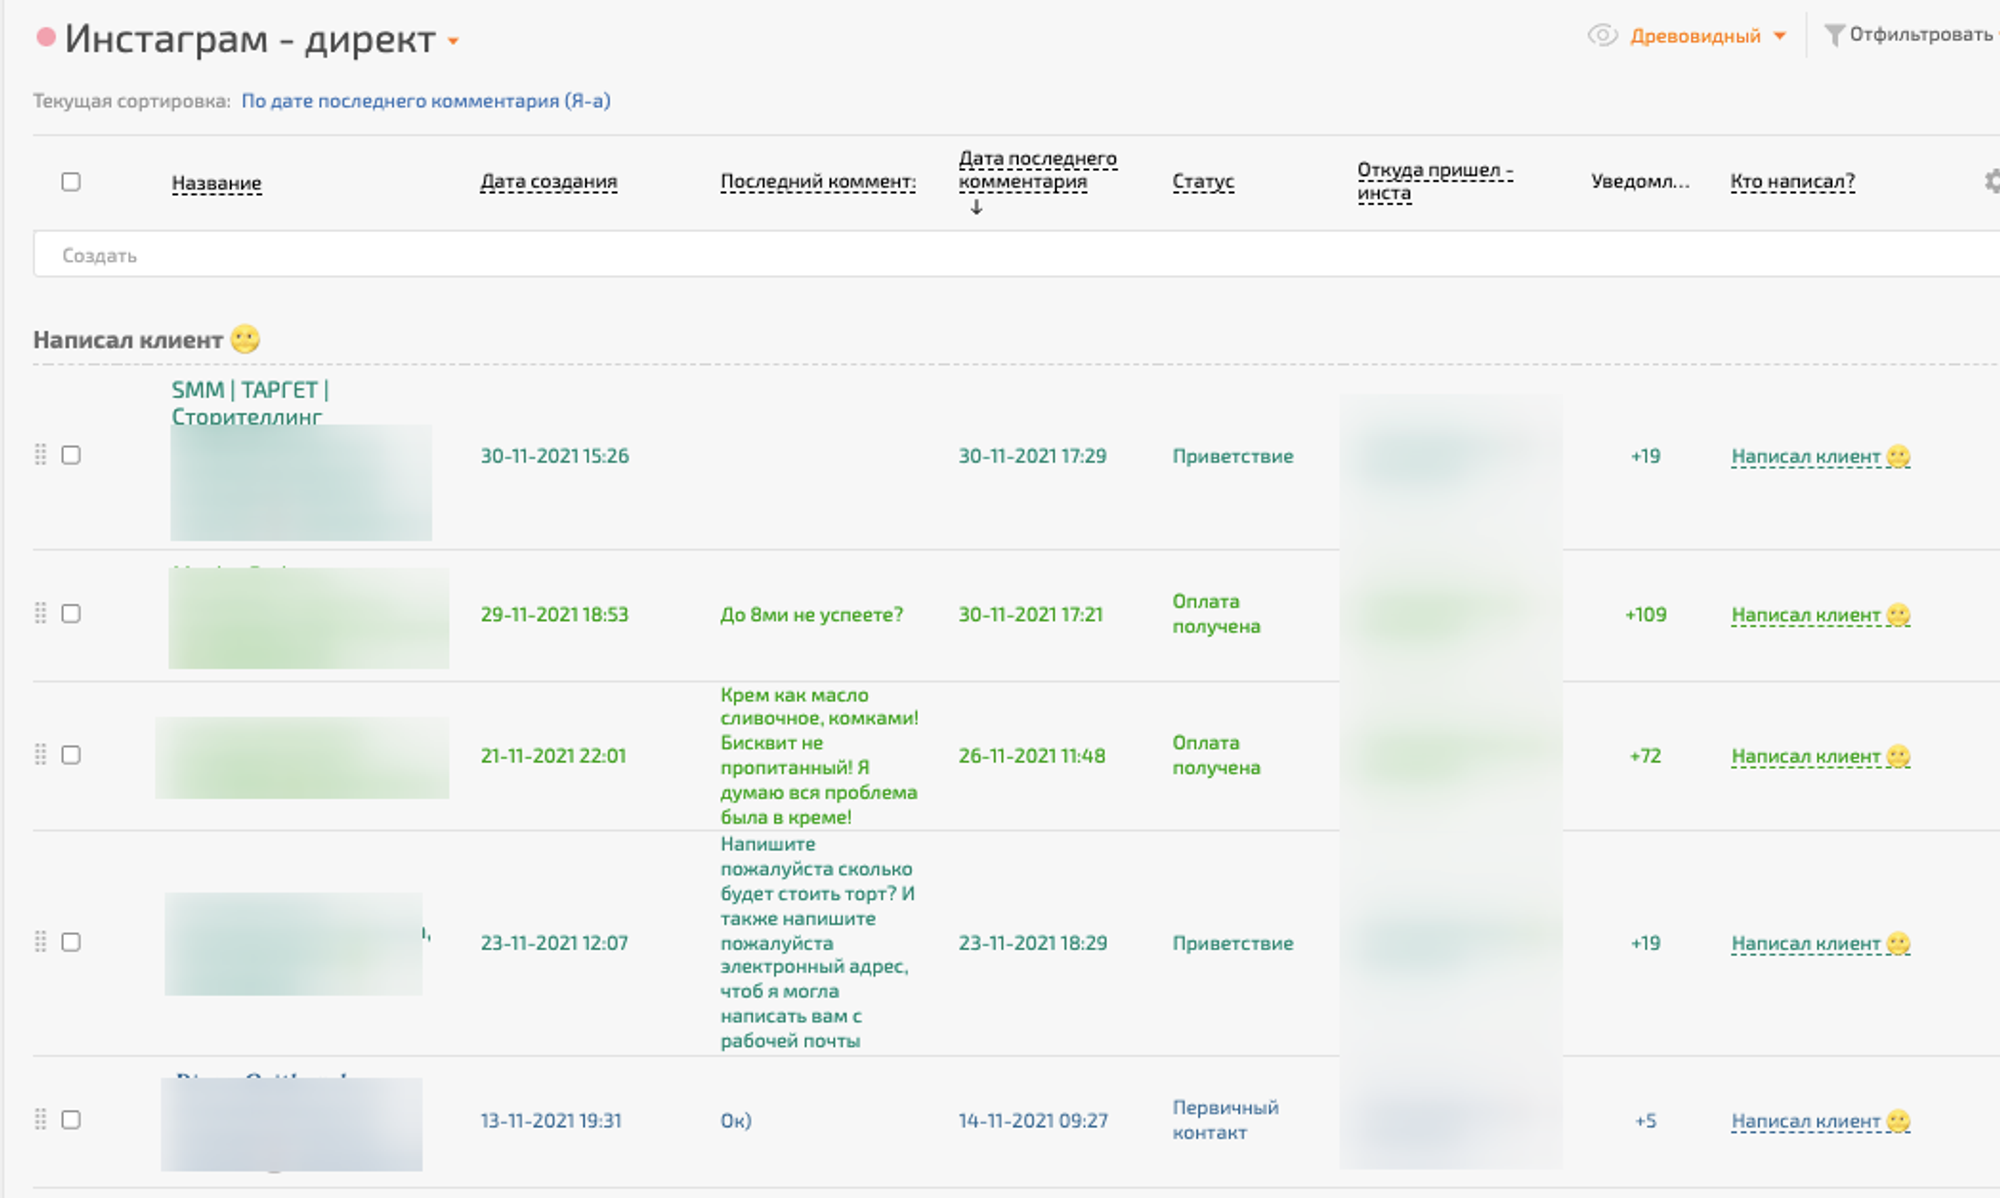
Task: Sort by Статус column header
Action: [1202, 182]
